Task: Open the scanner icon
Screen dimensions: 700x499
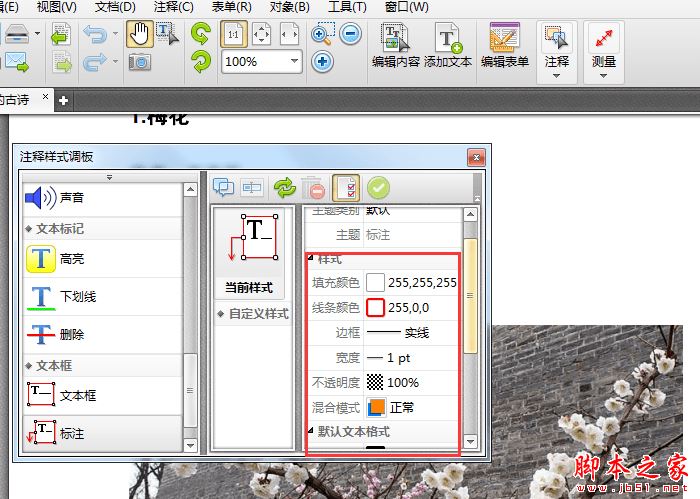Action: click(17, 34)
